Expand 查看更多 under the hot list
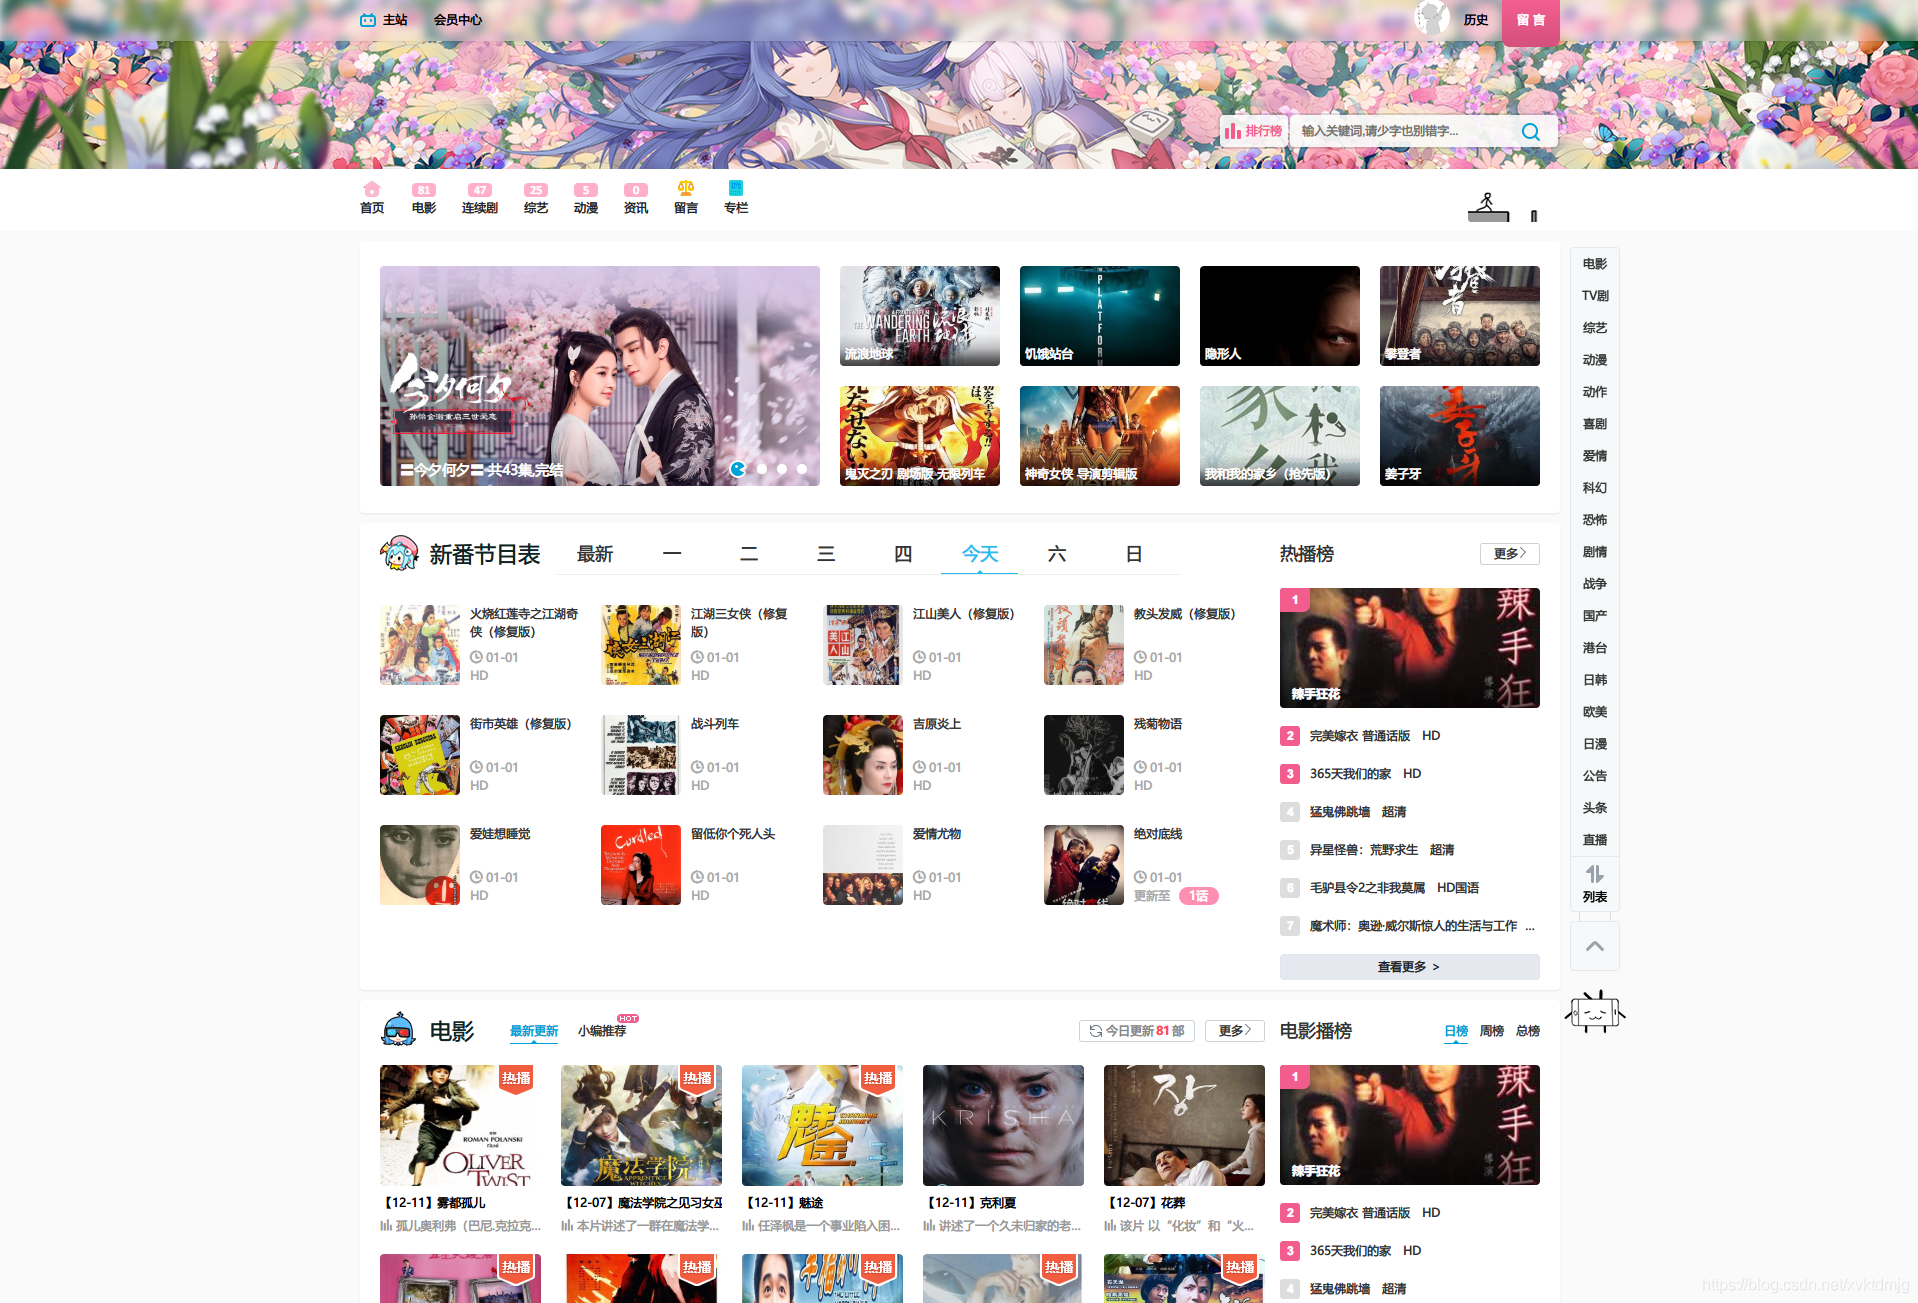Screen dimensions: 1918x1303 [x=1409, y=967]
